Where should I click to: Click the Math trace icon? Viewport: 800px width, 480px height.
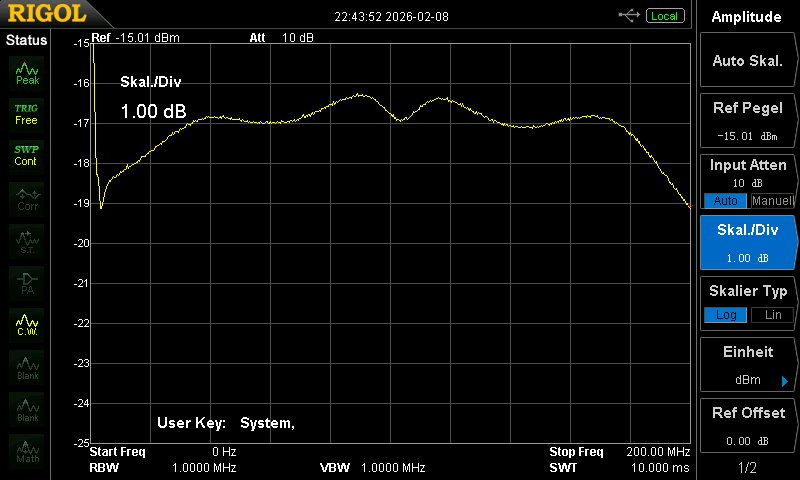coord(27,451)
